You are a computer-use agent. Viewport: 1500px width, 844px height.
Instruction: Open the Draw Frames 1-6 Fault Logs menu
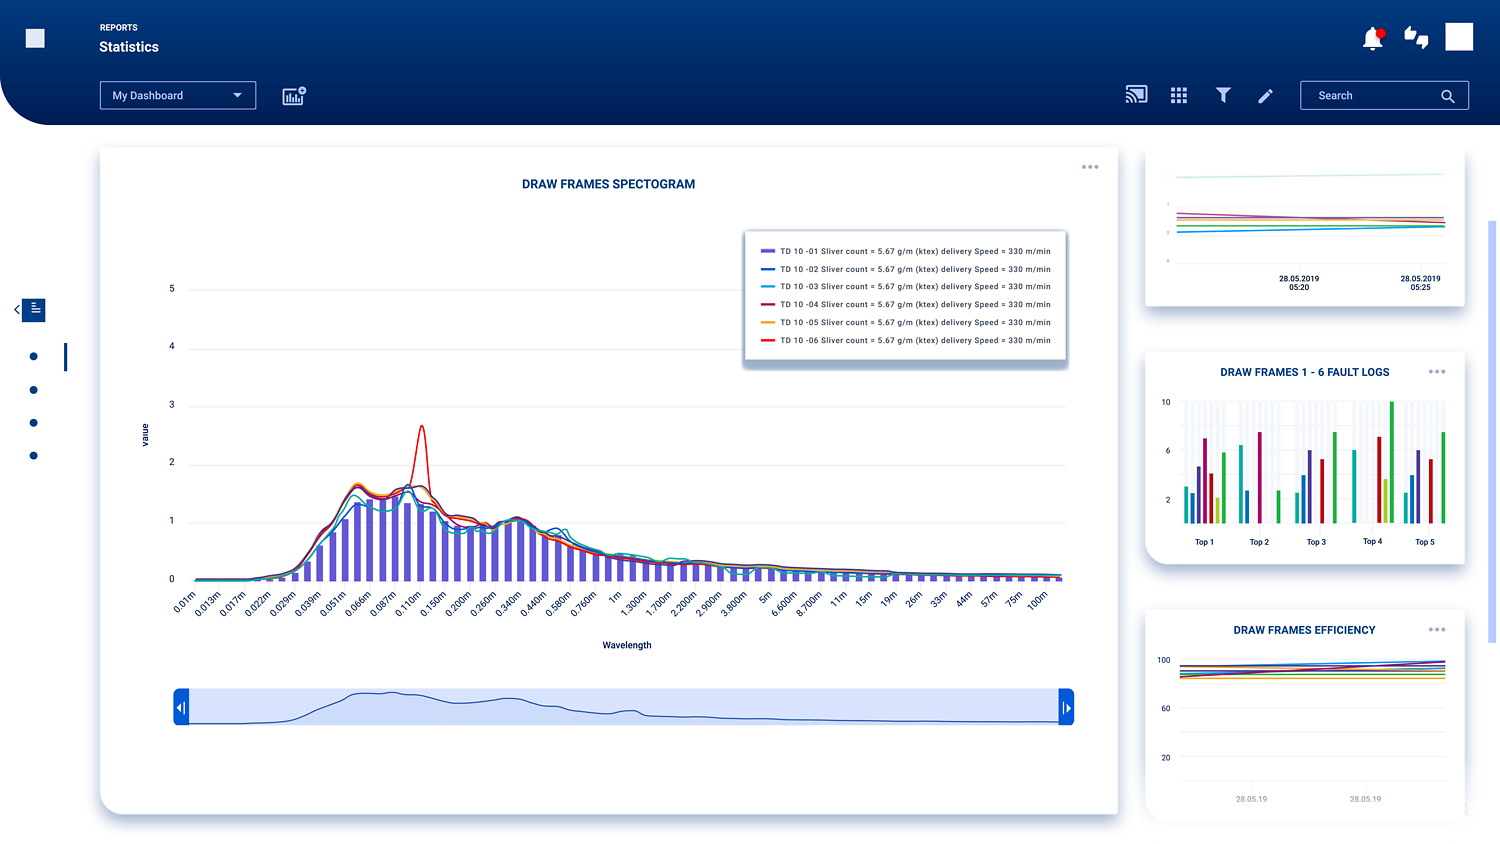coord(1437,371)
